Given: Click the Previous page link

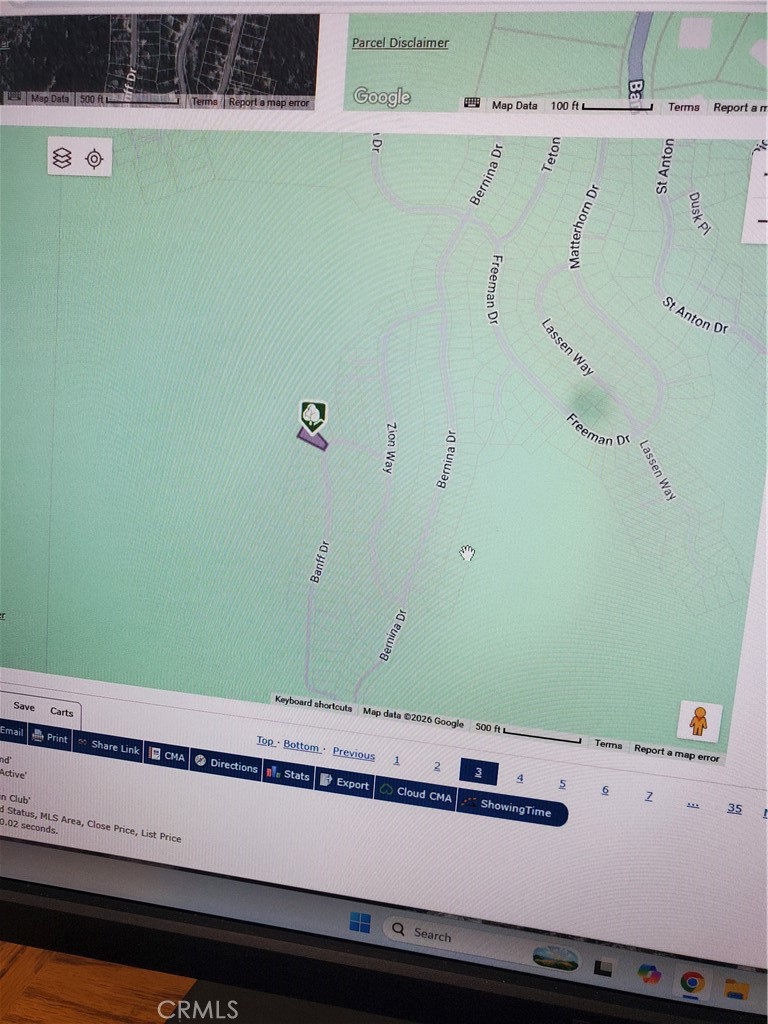Looking at the screenshot, I should coord(353,754).
